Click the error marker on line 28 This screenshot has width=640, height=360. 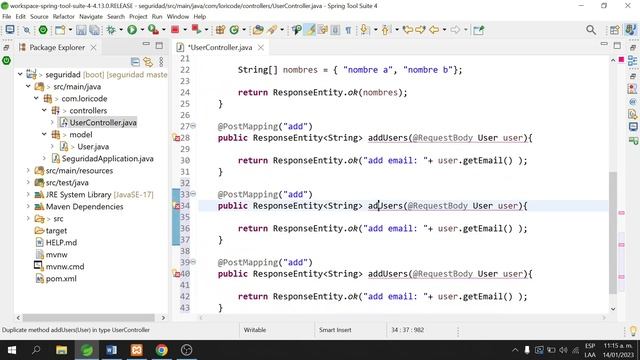pos(176,138)
